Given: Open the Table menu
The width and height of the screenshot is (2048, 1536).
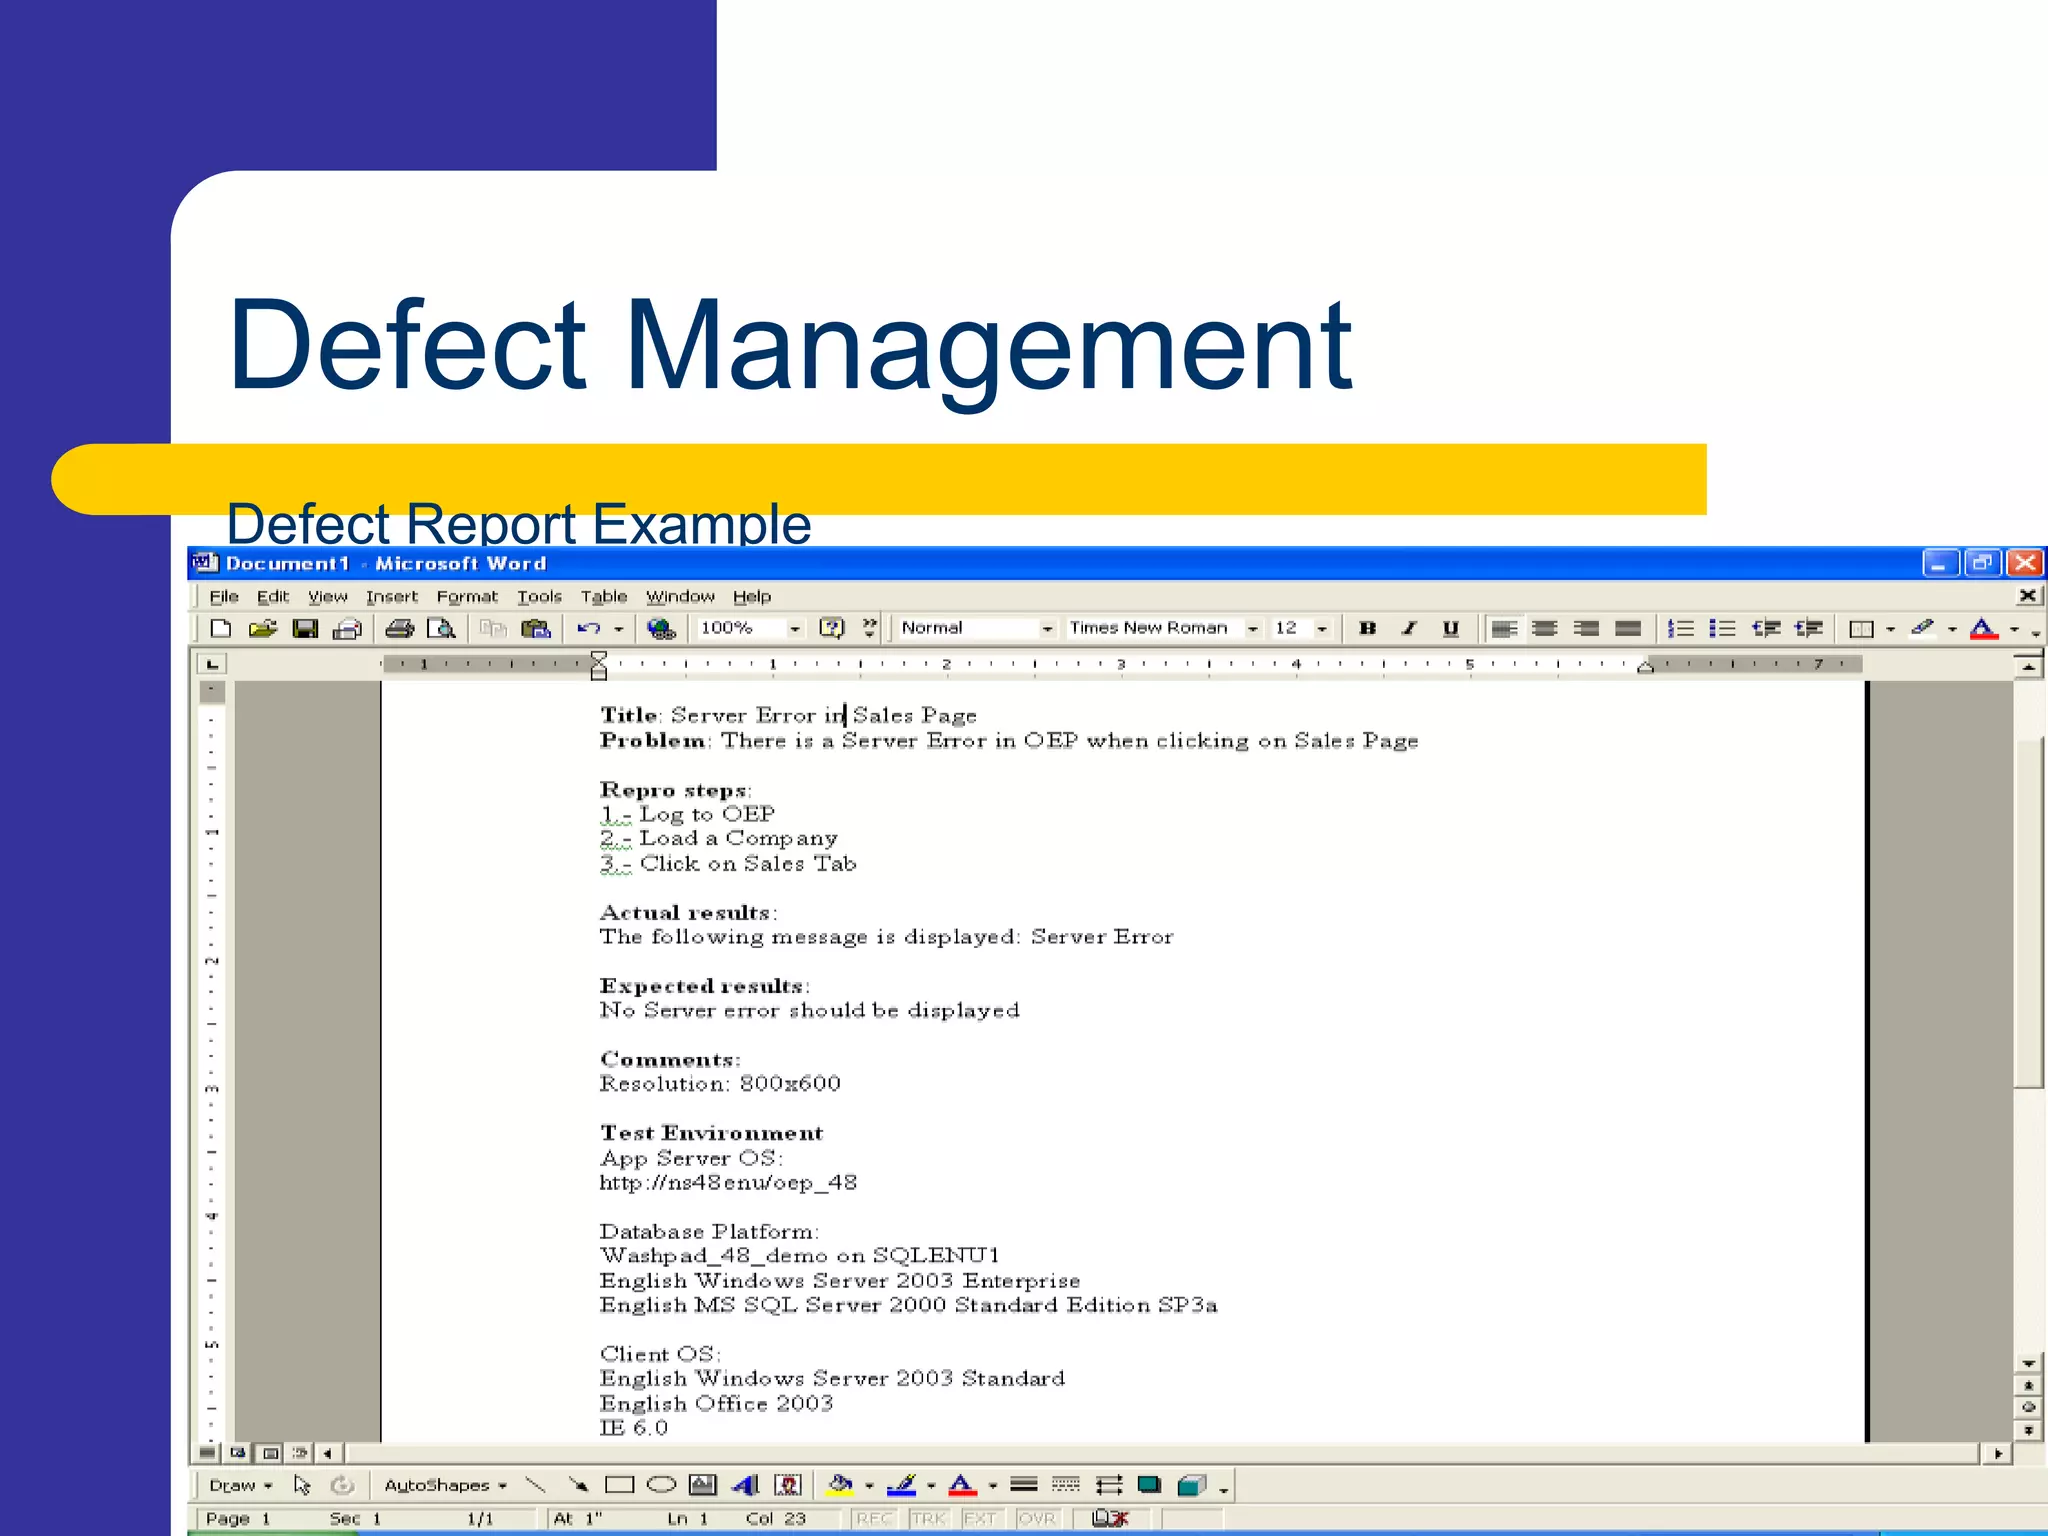Looking at the screenshot, I should [x=604, y=597].
